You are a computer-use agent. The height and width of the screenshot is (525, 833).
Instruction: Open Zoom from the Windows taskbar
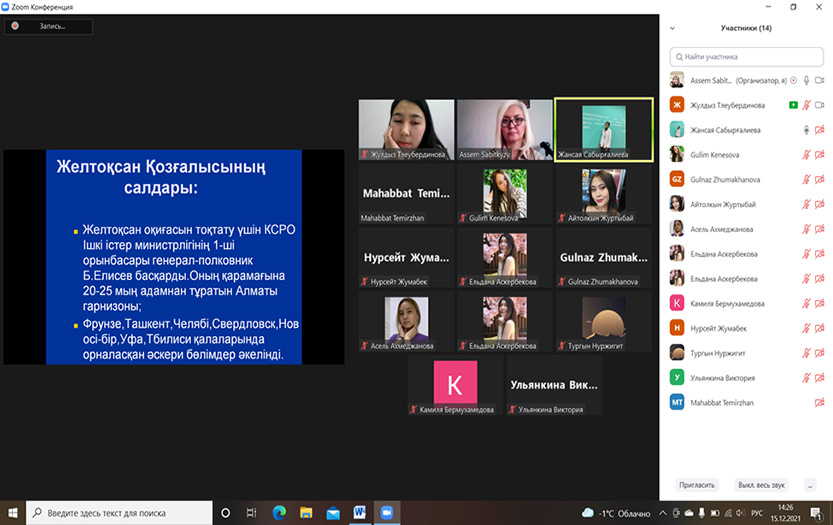(x=385, y=512)
